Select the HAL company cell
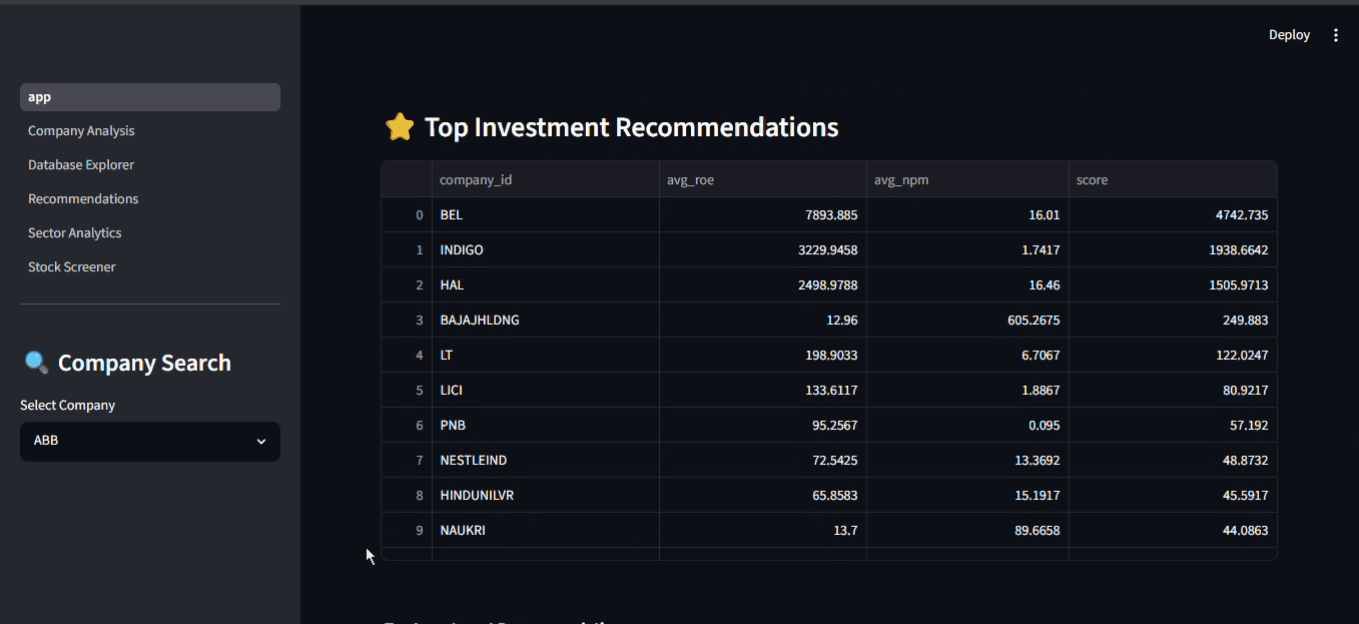 tap(545, 285)
